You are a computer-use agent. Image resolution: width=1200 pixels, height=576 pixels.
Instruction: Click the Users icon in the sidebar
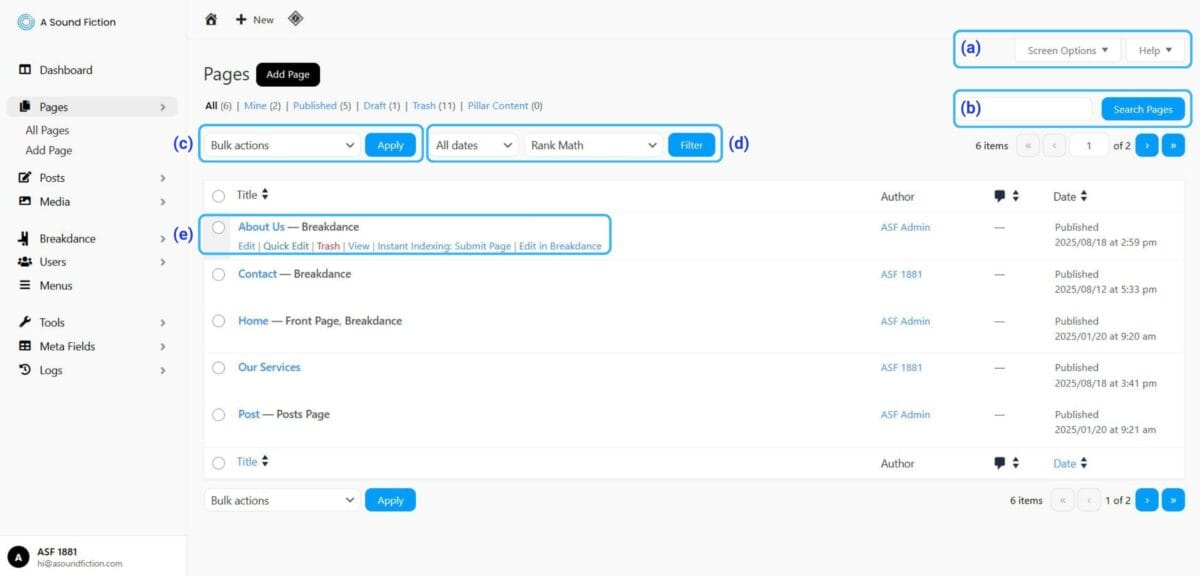[24, 262]
